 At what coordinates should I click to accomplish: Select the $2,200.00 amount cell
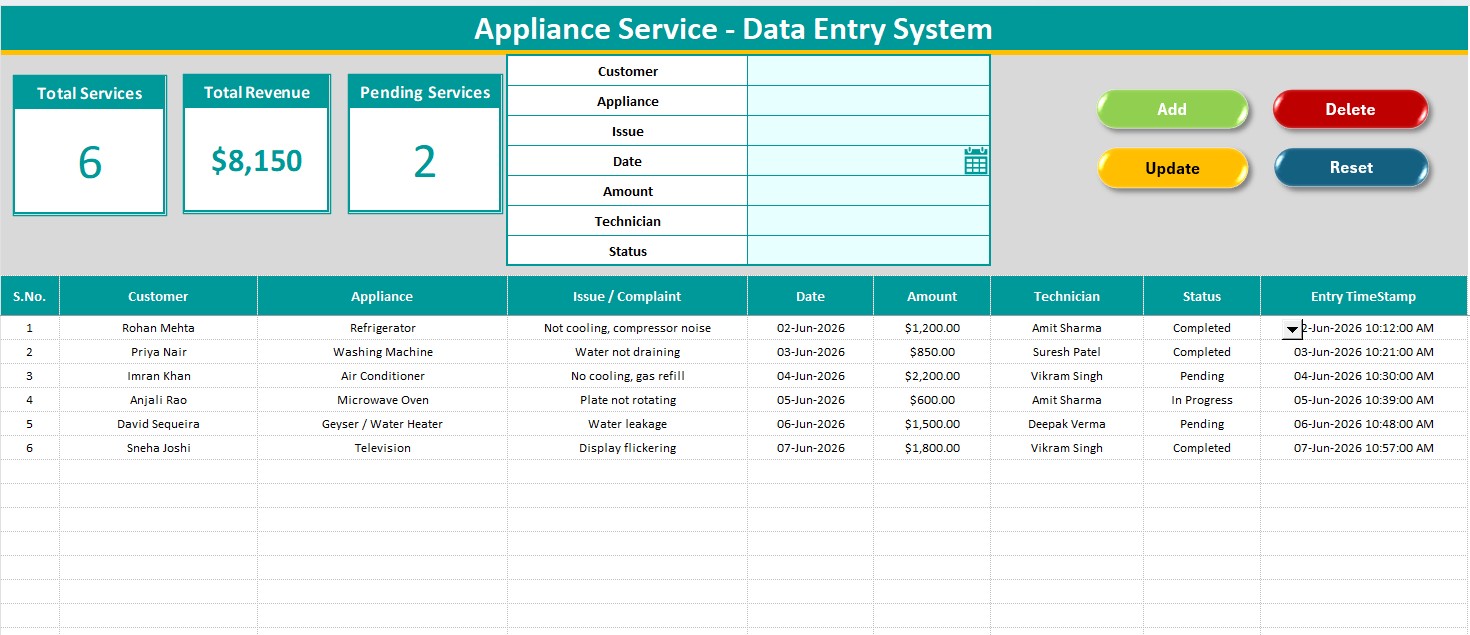point(932,376)
